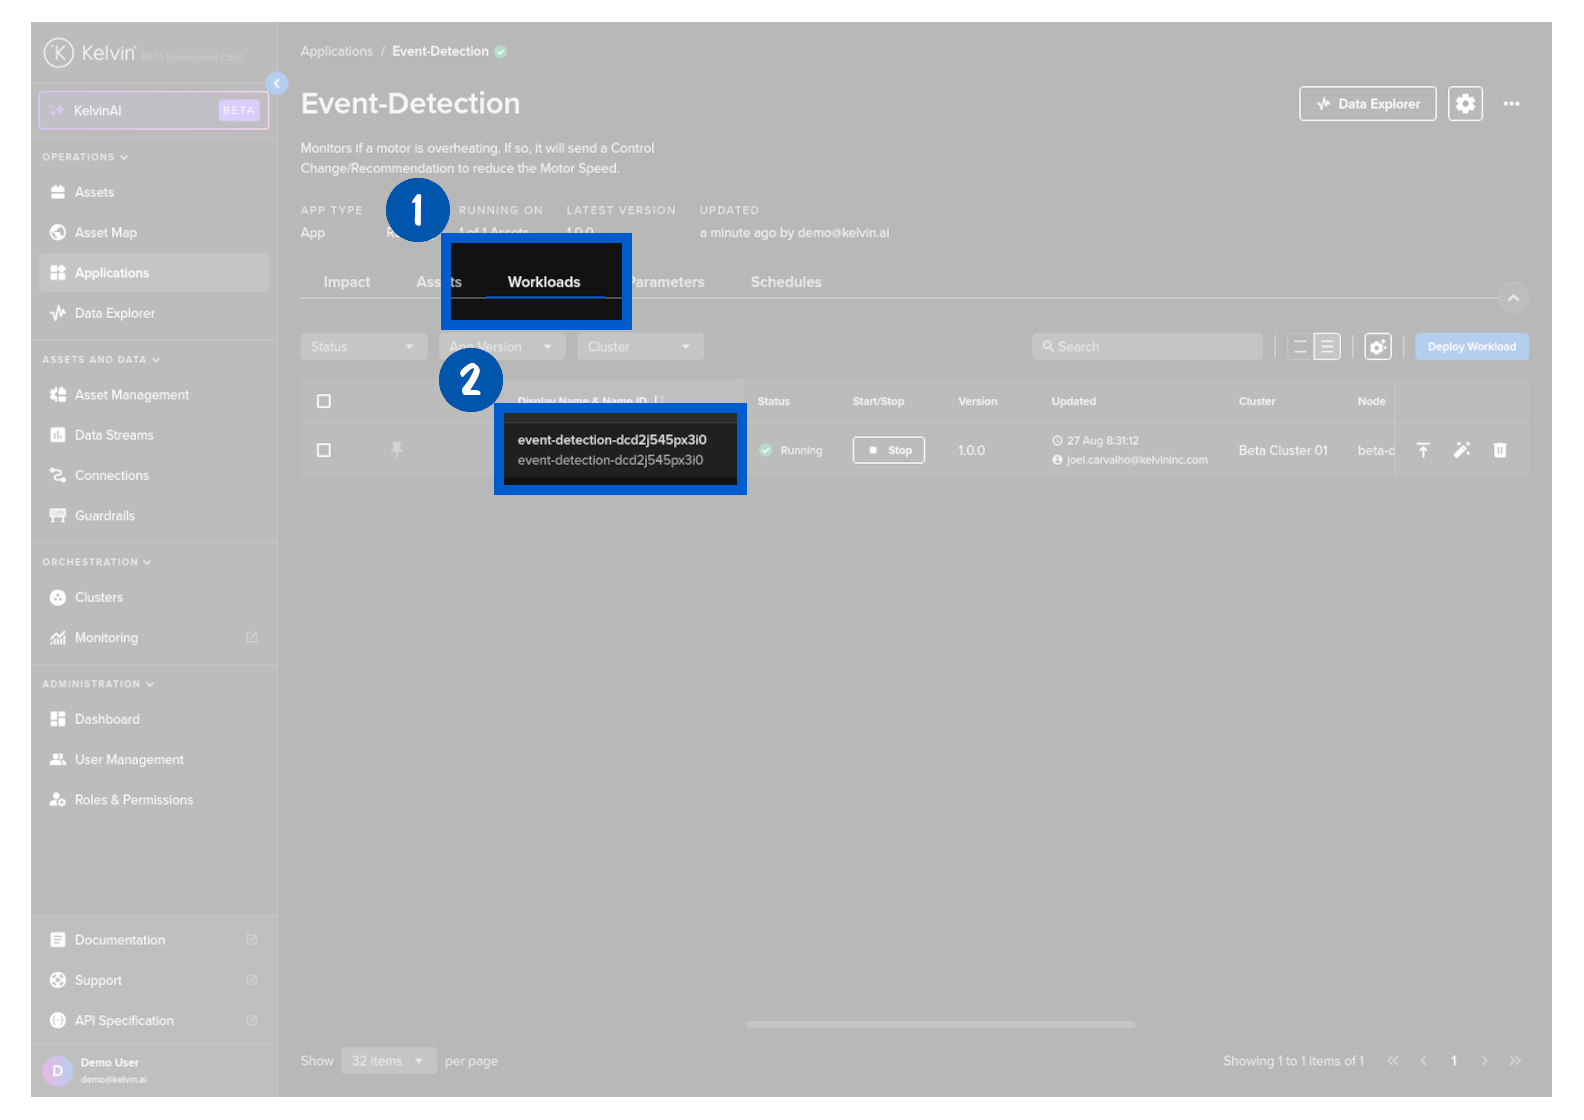Click the Kelvin logo in the sidebar
Screen dimensions: 1584x1120
(x=90, y=52)
